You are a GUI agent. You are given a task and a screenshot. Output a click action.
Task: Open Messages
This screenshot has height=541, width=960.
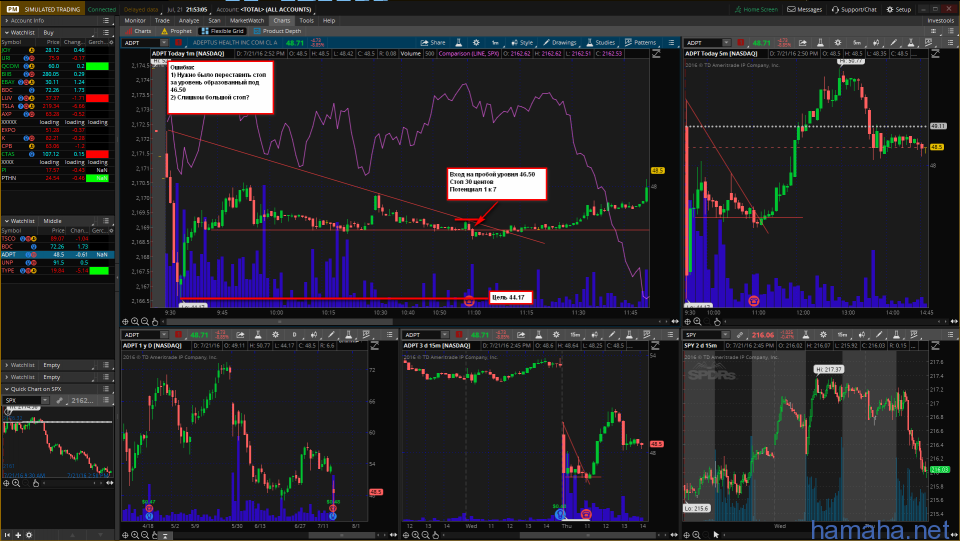tap(804, 9)
